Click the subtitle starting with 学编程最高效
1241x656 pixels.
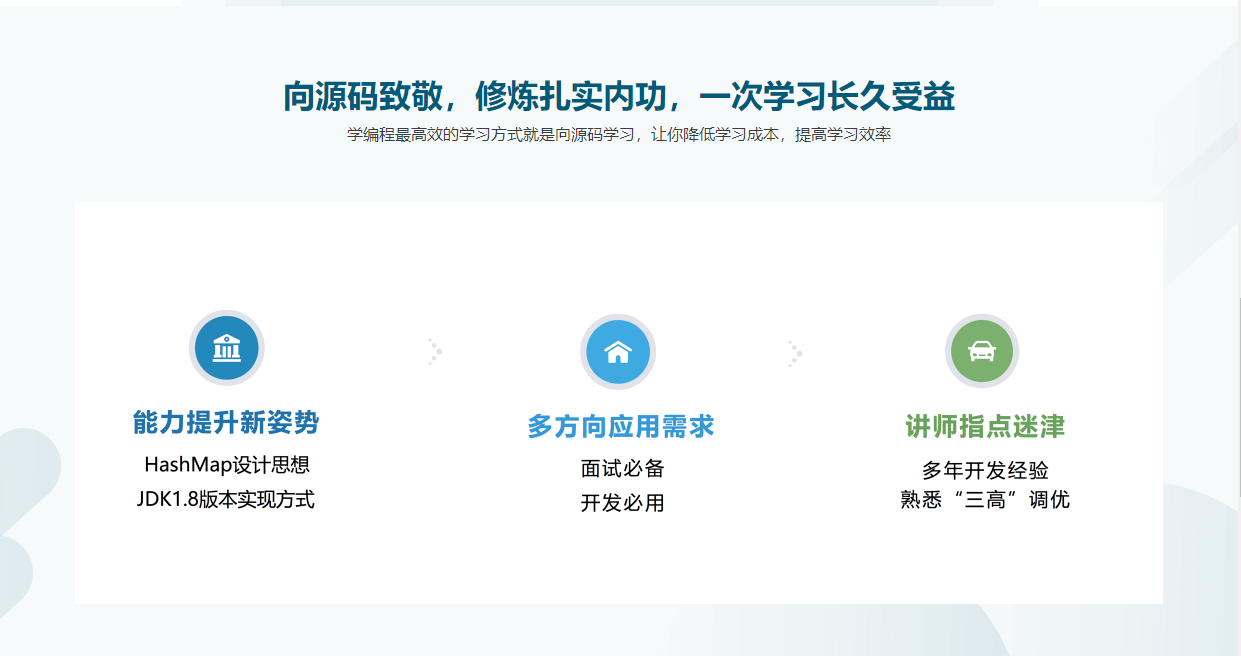[619, 135]
